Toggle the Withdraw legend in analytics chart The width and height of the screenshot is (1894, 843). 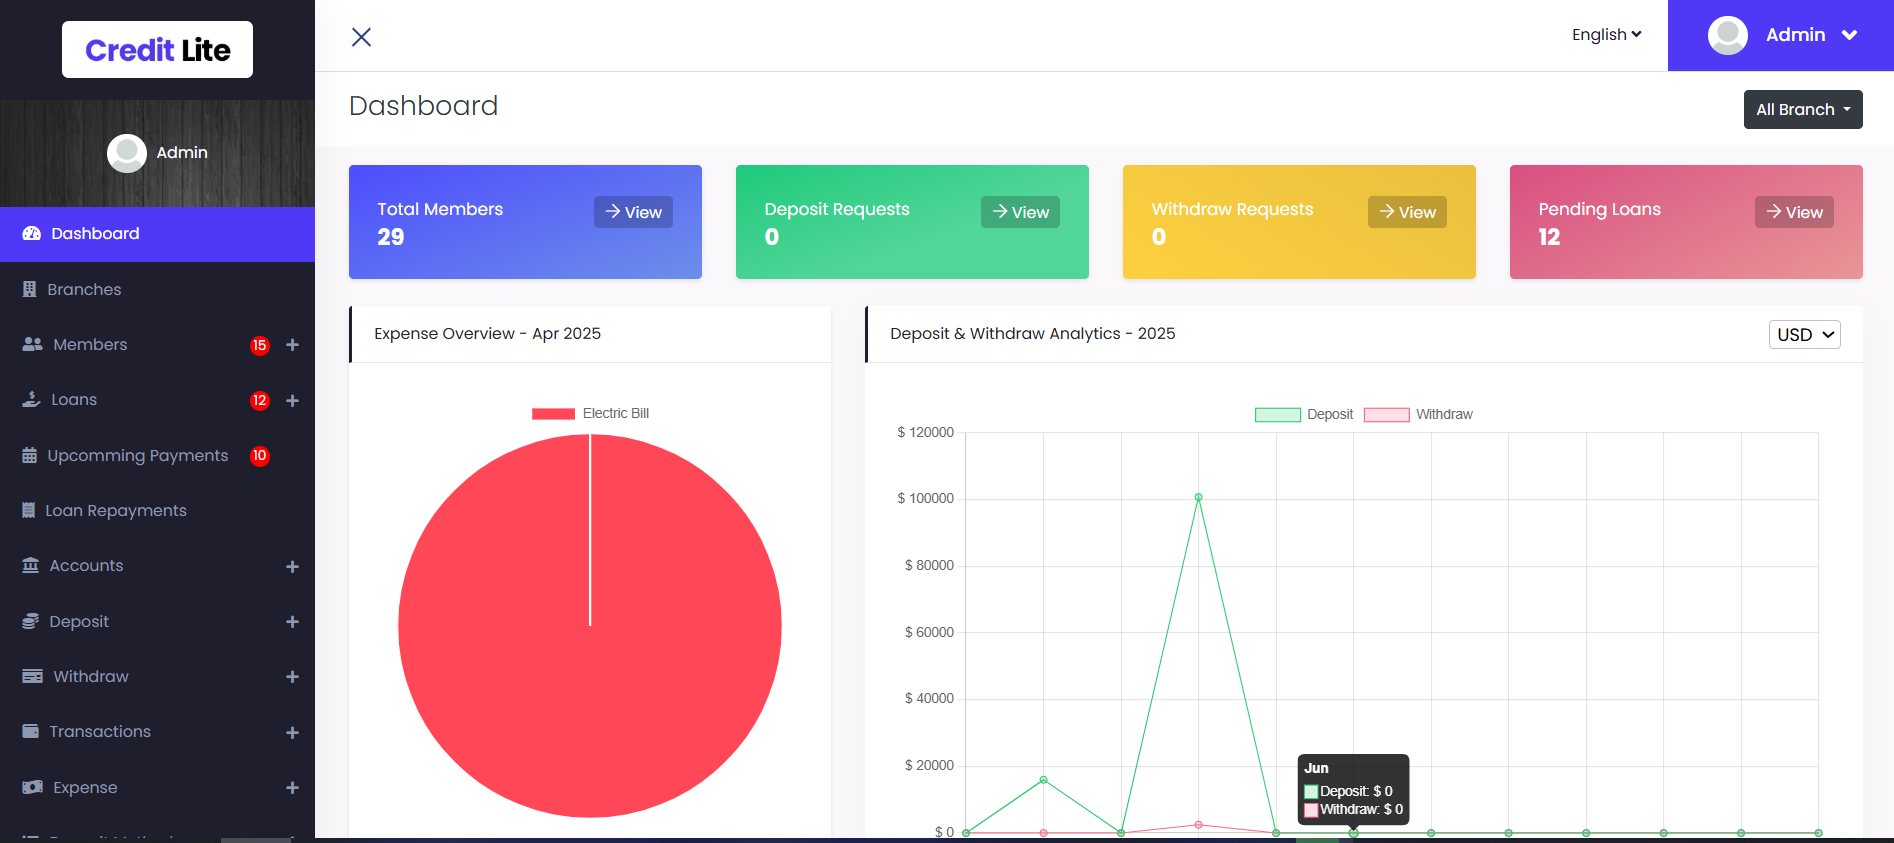click(x=1417, y=414)
